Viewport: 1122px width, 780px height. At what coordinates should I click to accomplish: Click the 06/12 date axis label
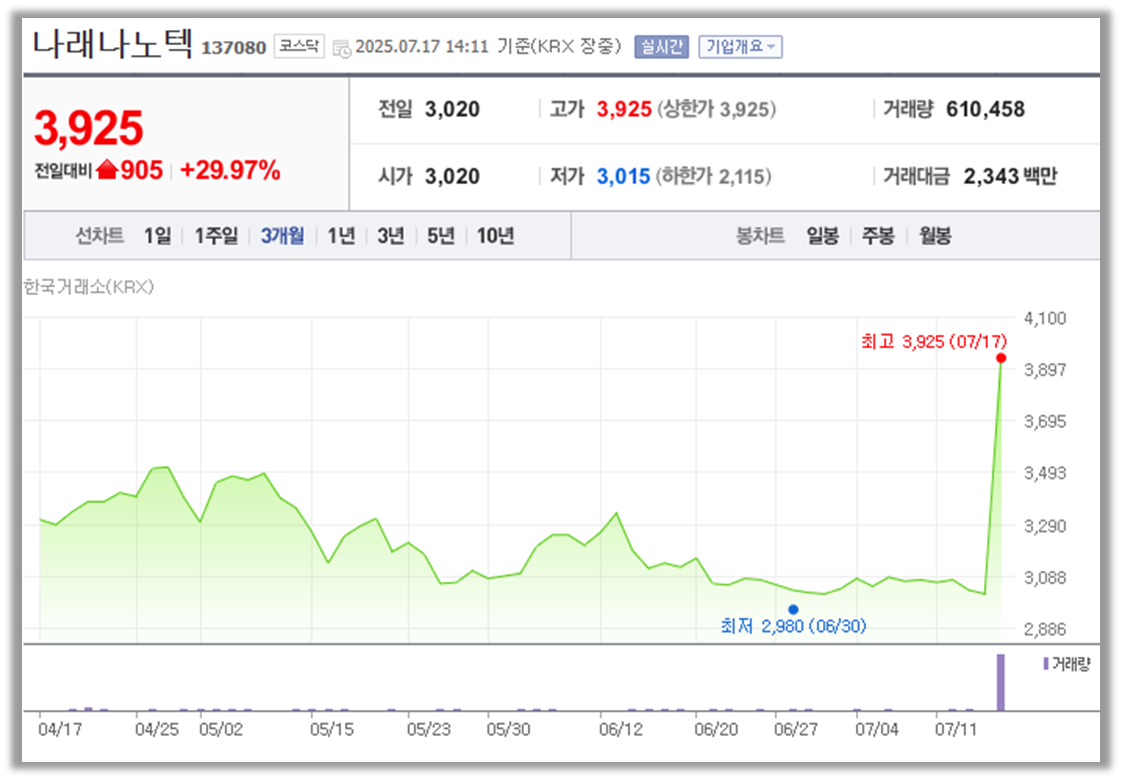tap(621, 729)
